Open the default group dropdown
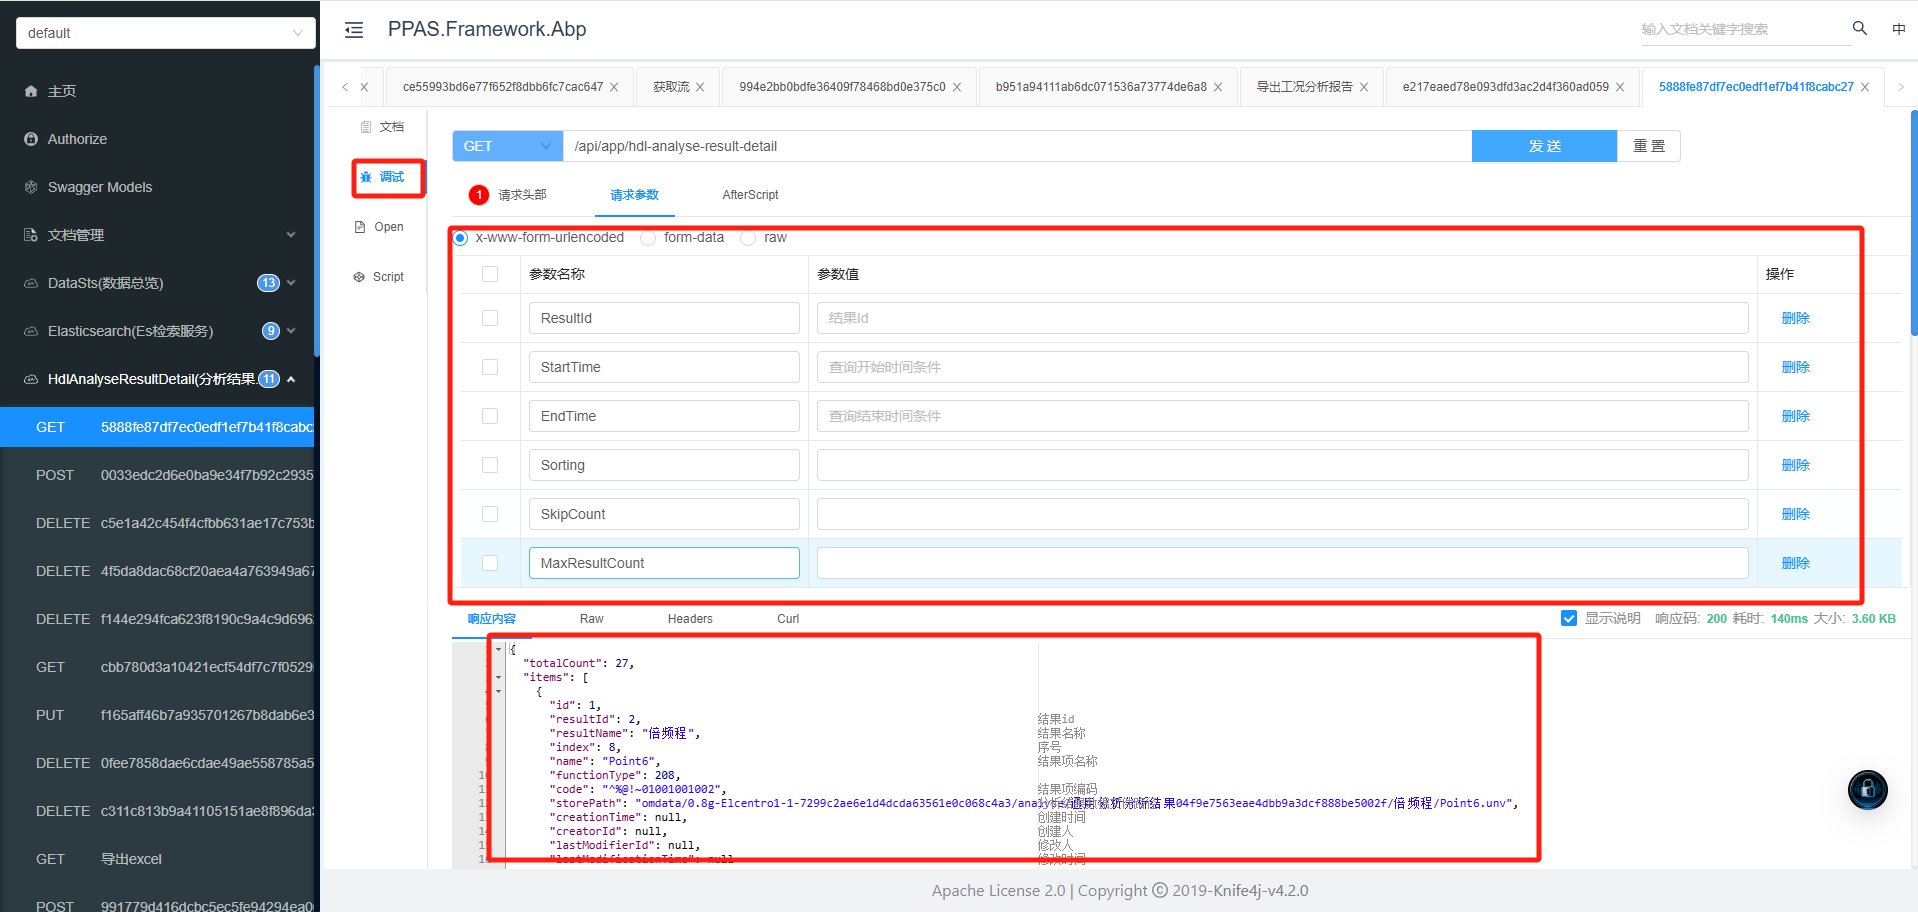Viewport: 1918px width, 912px height. tap(165, 33)
